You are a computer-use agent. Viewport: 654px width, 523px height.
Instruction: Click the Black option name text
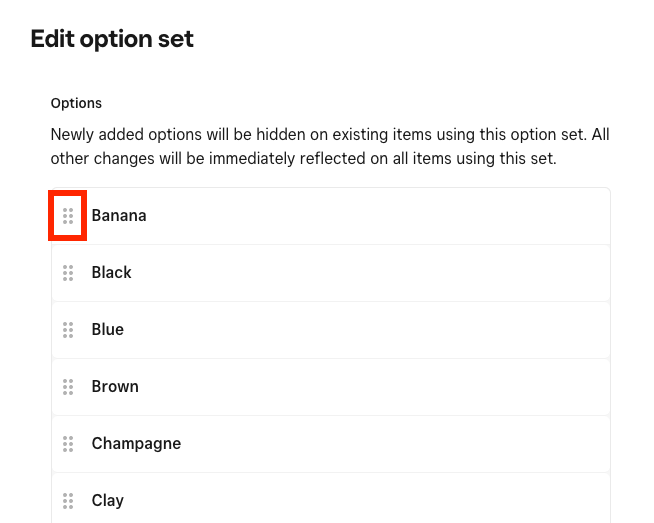112,272
